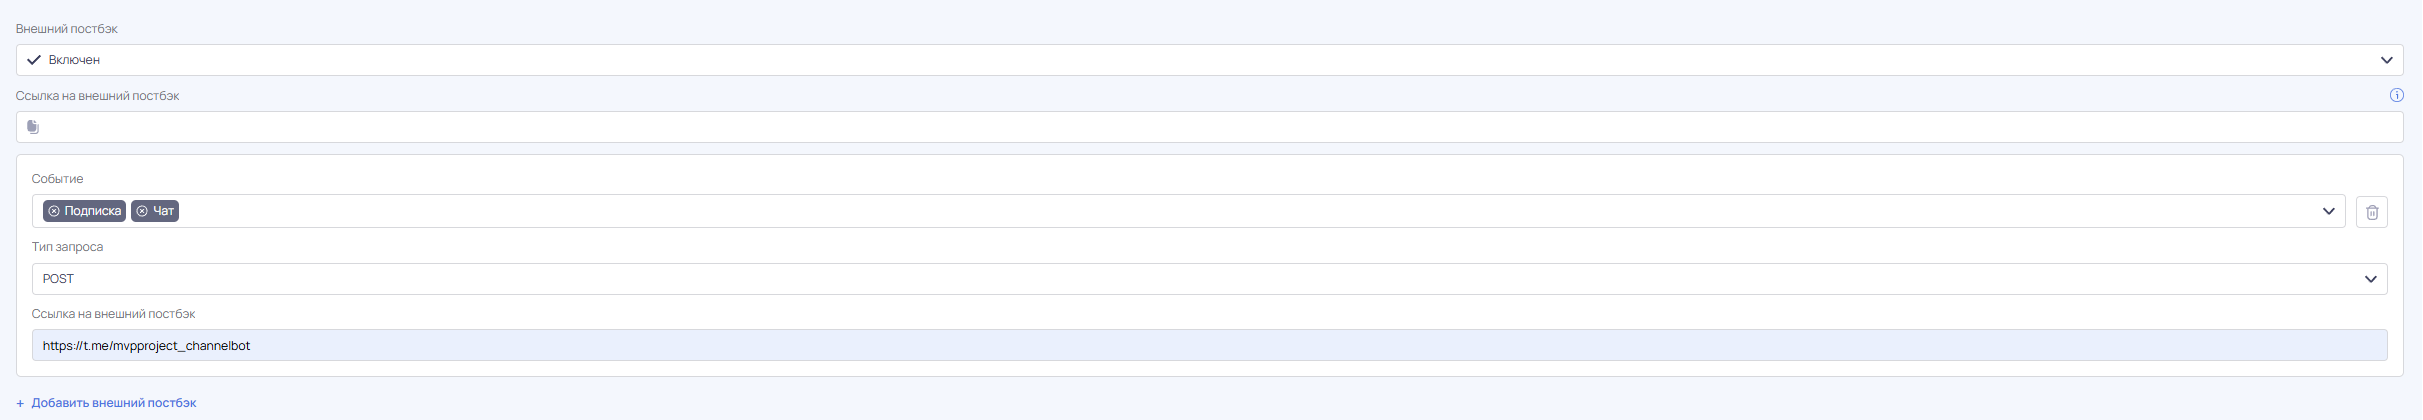Click the Включен select box
Screen dimensions: 2423x420
pos(1209,60)
